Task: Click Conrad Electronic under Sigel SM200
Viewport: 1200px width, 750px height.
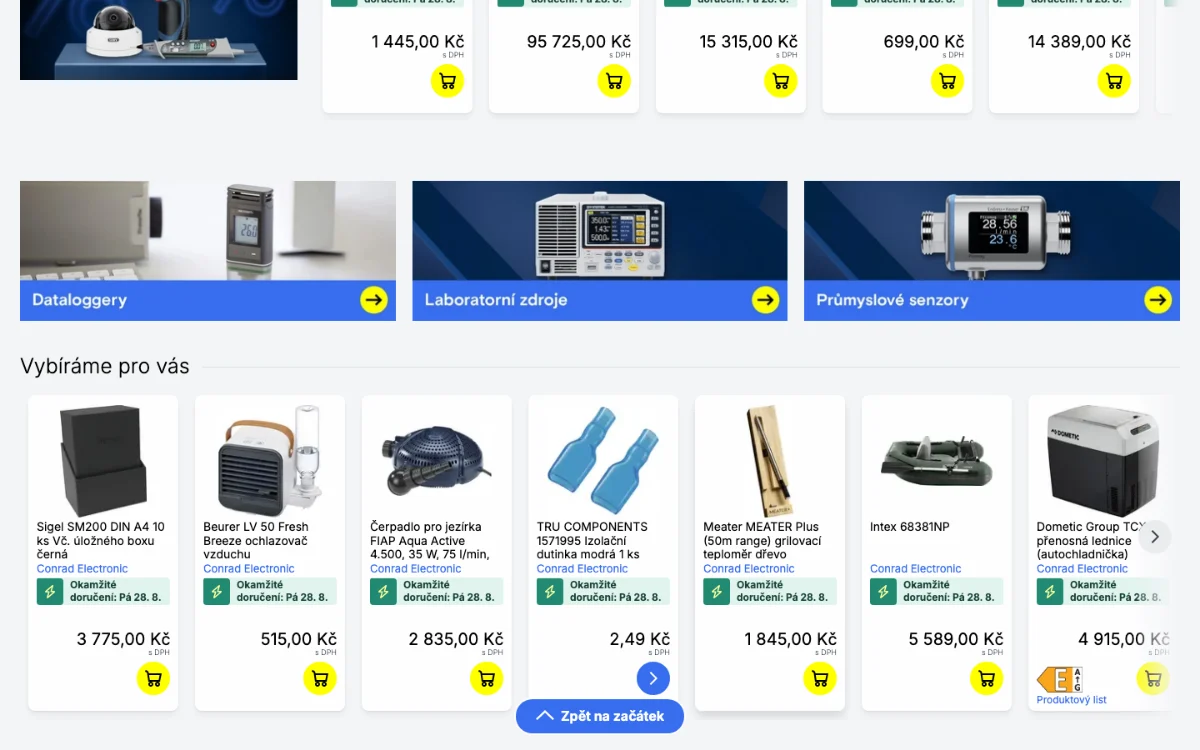Action: [x=83, y=569]
